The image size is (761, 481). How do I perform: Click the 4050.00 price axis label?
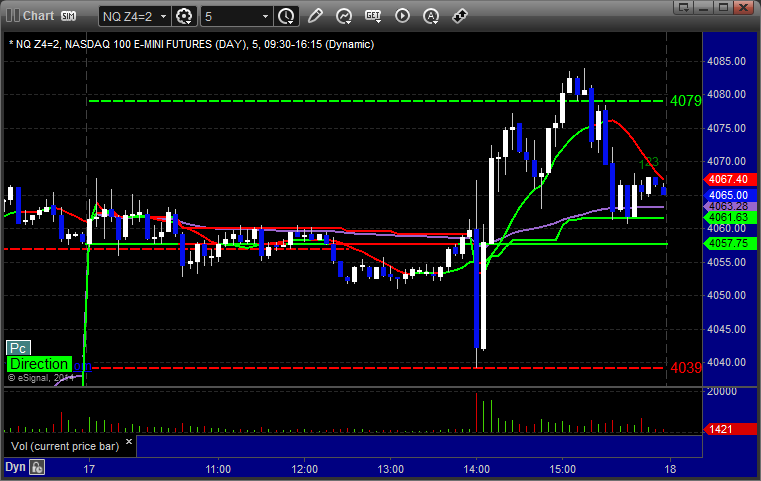[726, 295]
